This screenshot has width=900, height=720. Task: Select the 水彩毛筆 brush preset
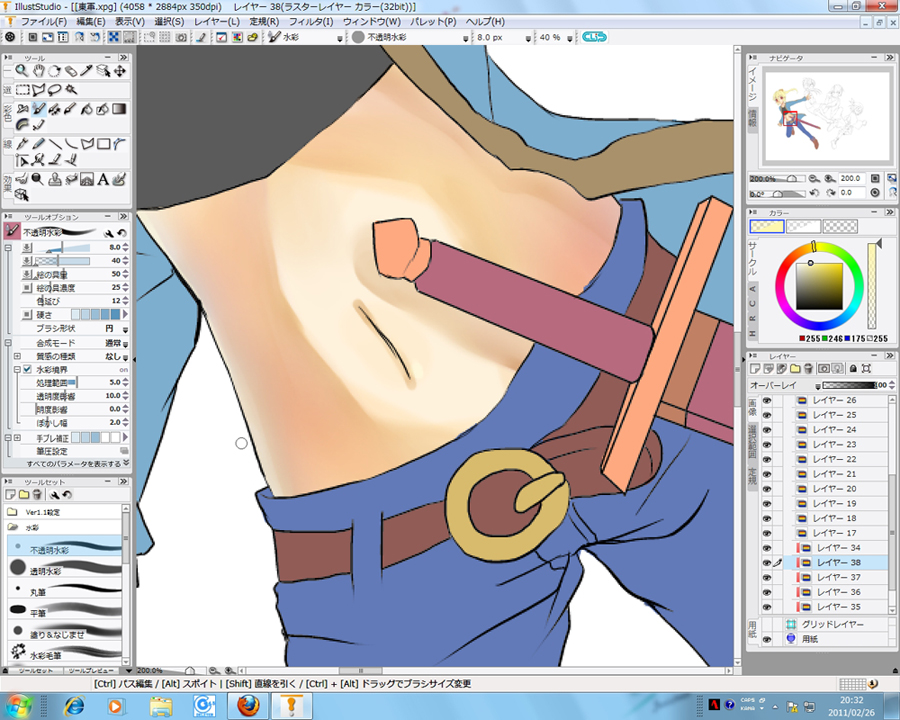click(x=64, y=652)
